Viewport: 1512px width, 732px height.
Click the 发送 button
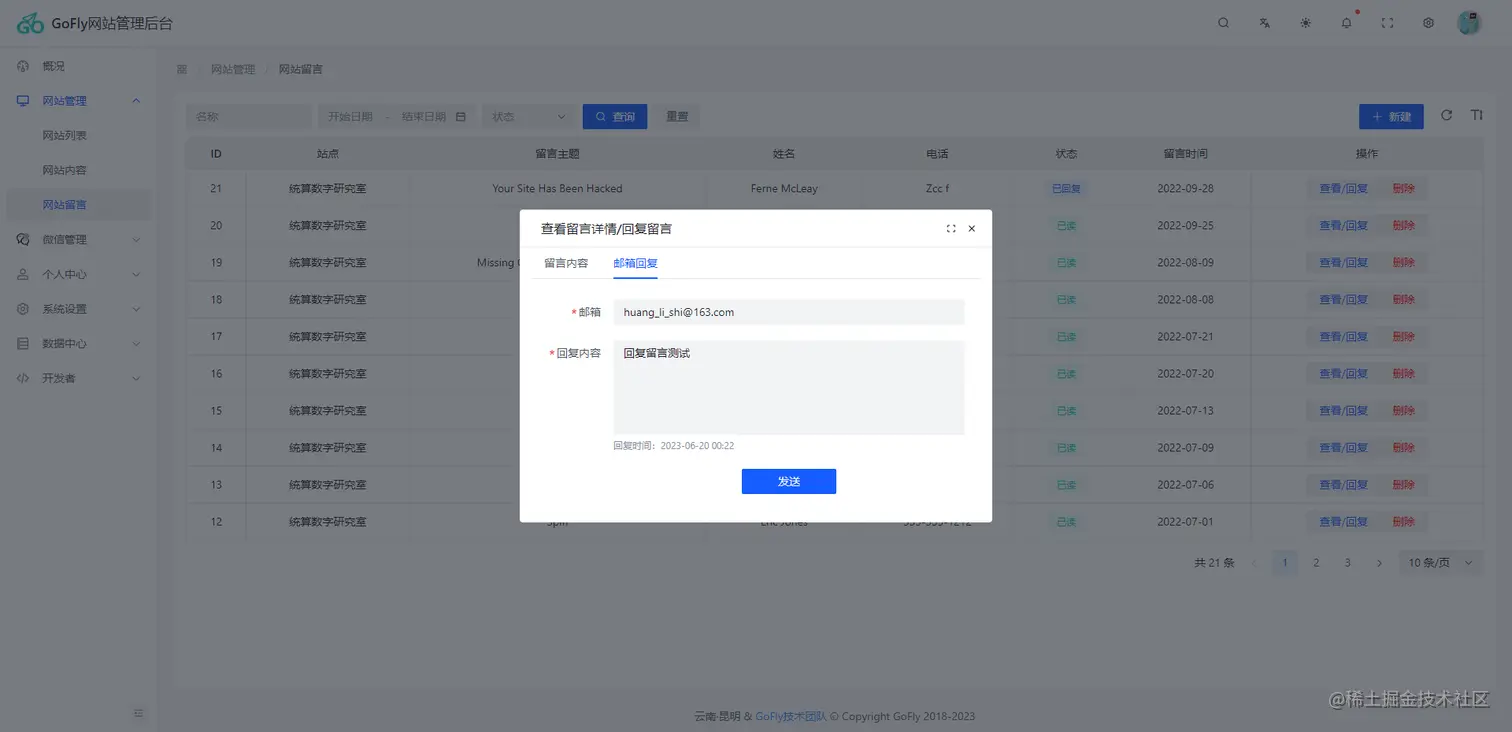click(789, 482)
